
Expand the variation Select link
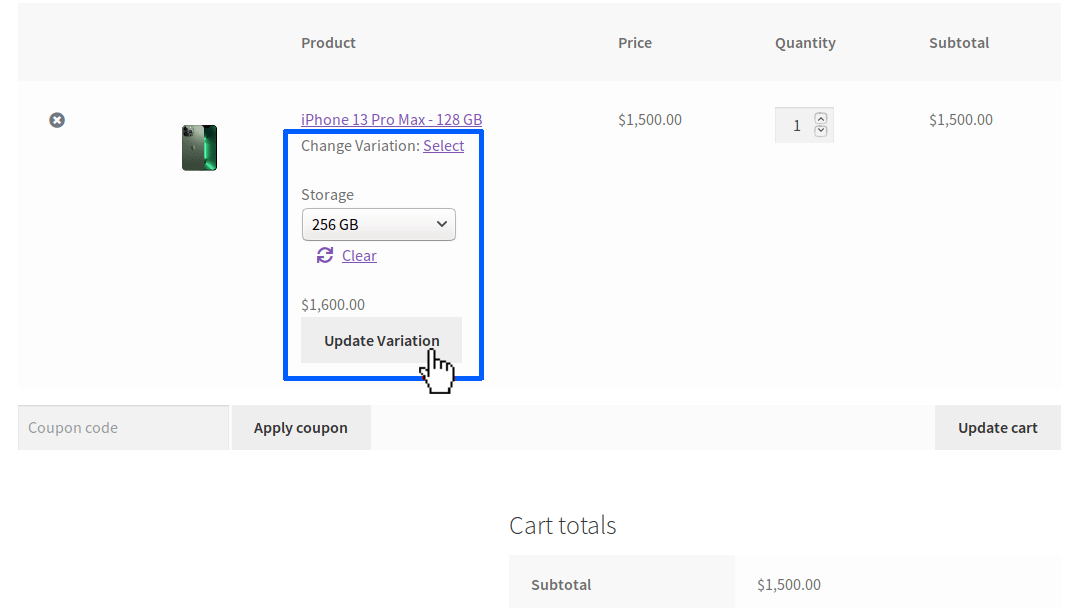pyautogui.click(x=444, y=145)
